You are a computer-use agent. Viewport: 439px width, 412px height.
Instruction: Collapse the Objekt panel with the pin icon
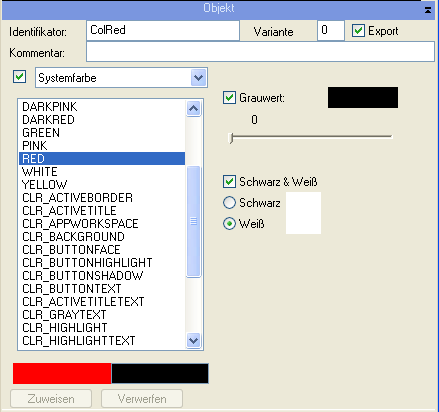coord(428,10)
